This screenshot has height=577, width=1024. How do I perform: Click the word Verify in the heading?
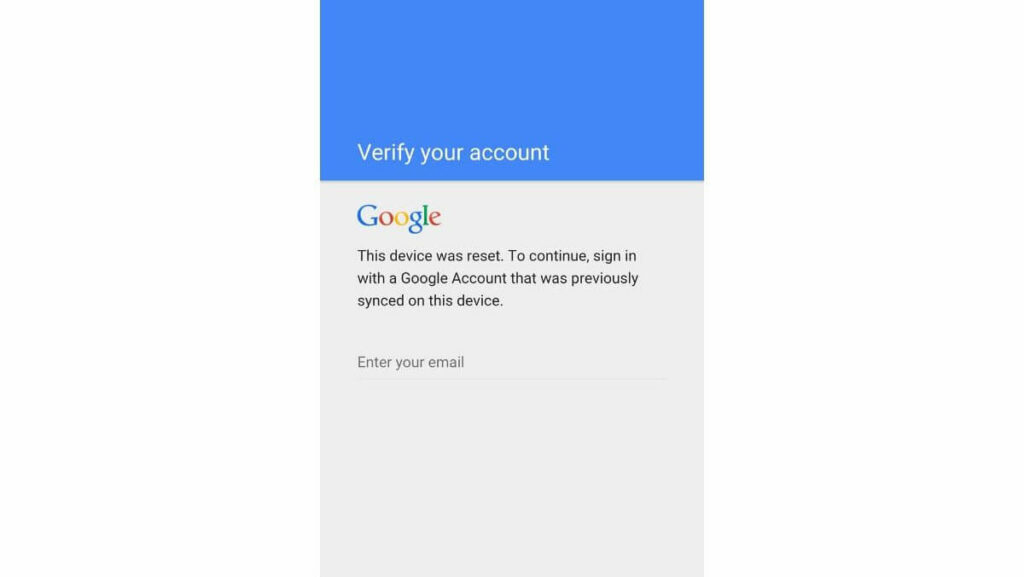[x=386, y=153]
